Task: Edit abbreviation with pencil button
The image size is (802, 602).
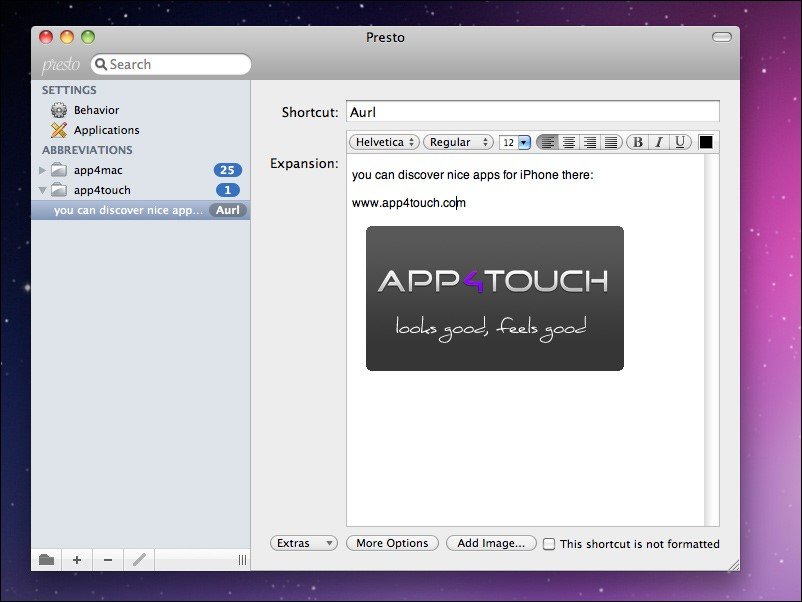Action: (x=139, y=560)
